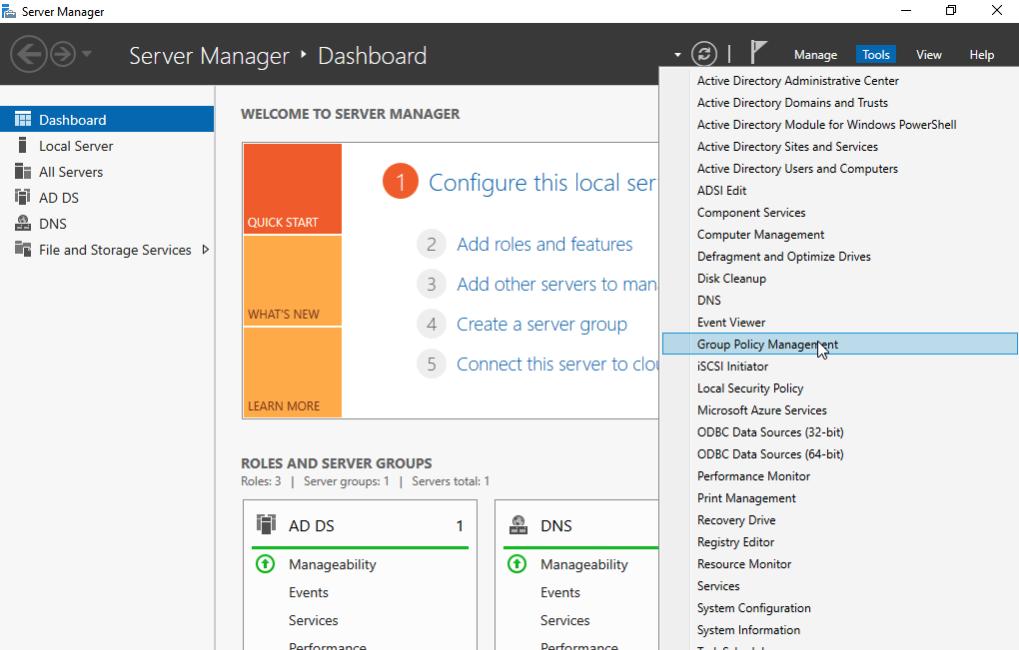Open Recovery Drive
Image resolution: width=1019 pixels, height=650 pixels.
coord(840,520)
